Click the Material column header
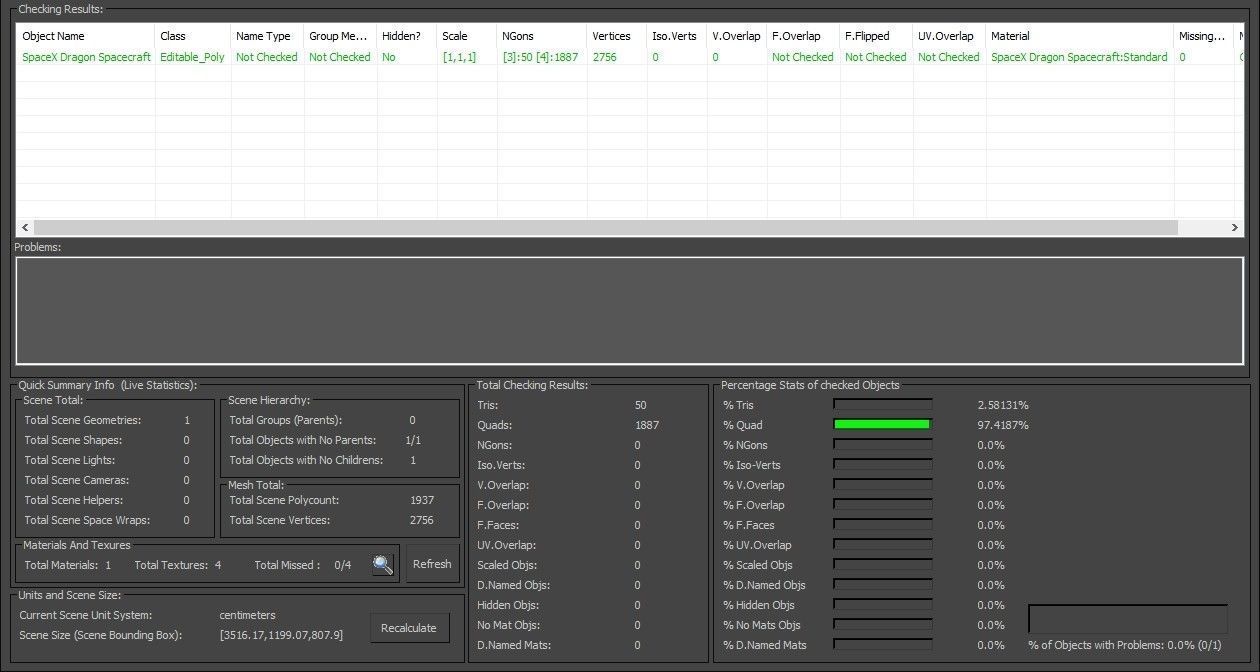 (1080, 36)
